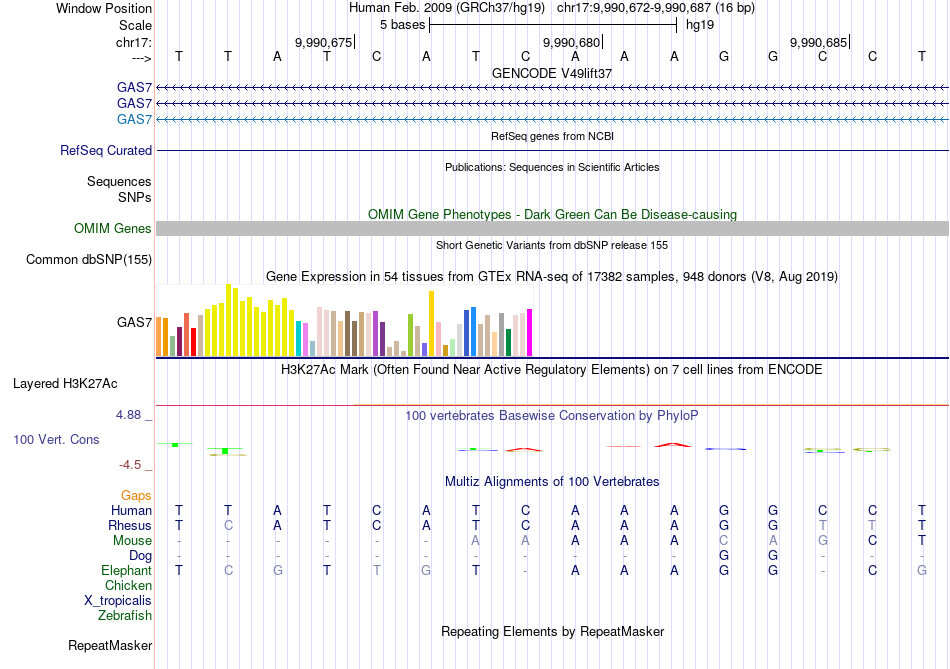
Task: Open RefSeq genes from NCBI track title
Action: (552, 136)
